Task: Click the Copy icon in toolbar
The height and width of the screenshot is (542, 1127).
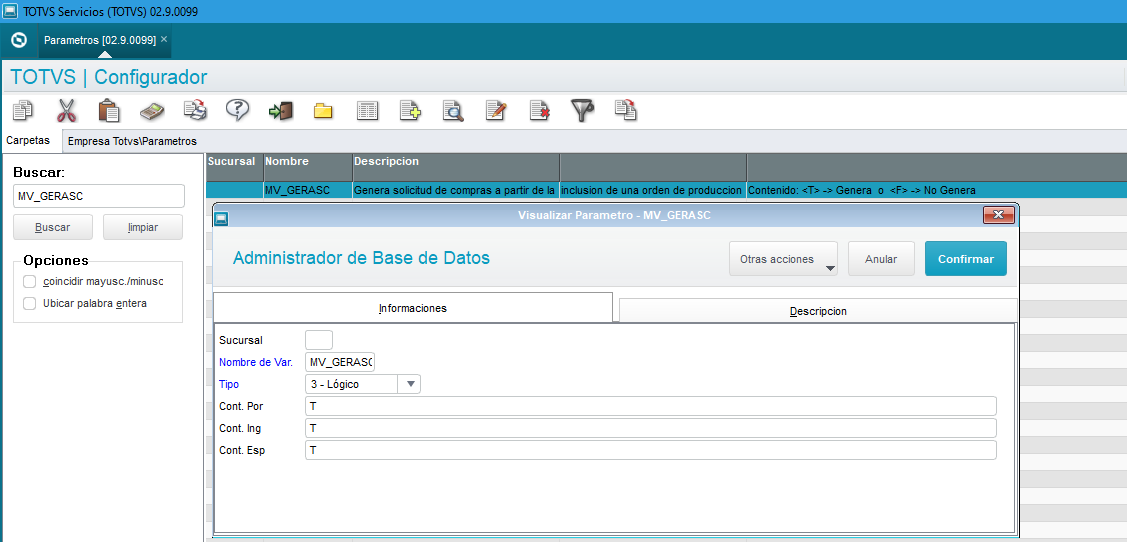Action: click(23, 111)
